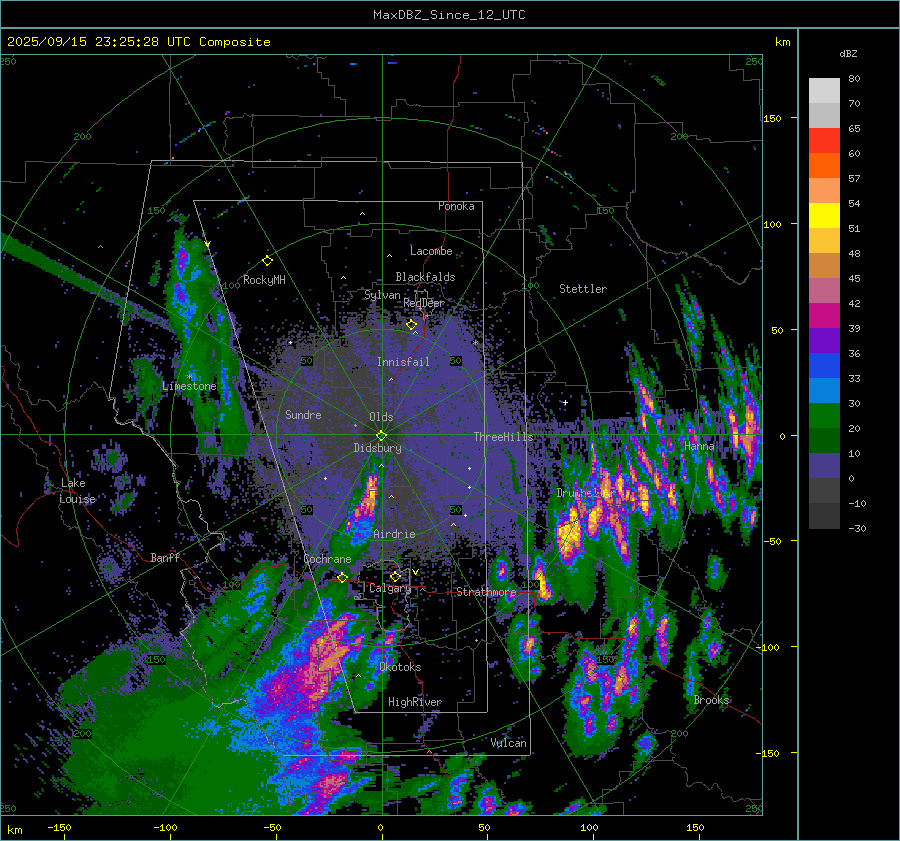Click the Vulcan city label
The image size is (900, 841).
coord(509,743)
